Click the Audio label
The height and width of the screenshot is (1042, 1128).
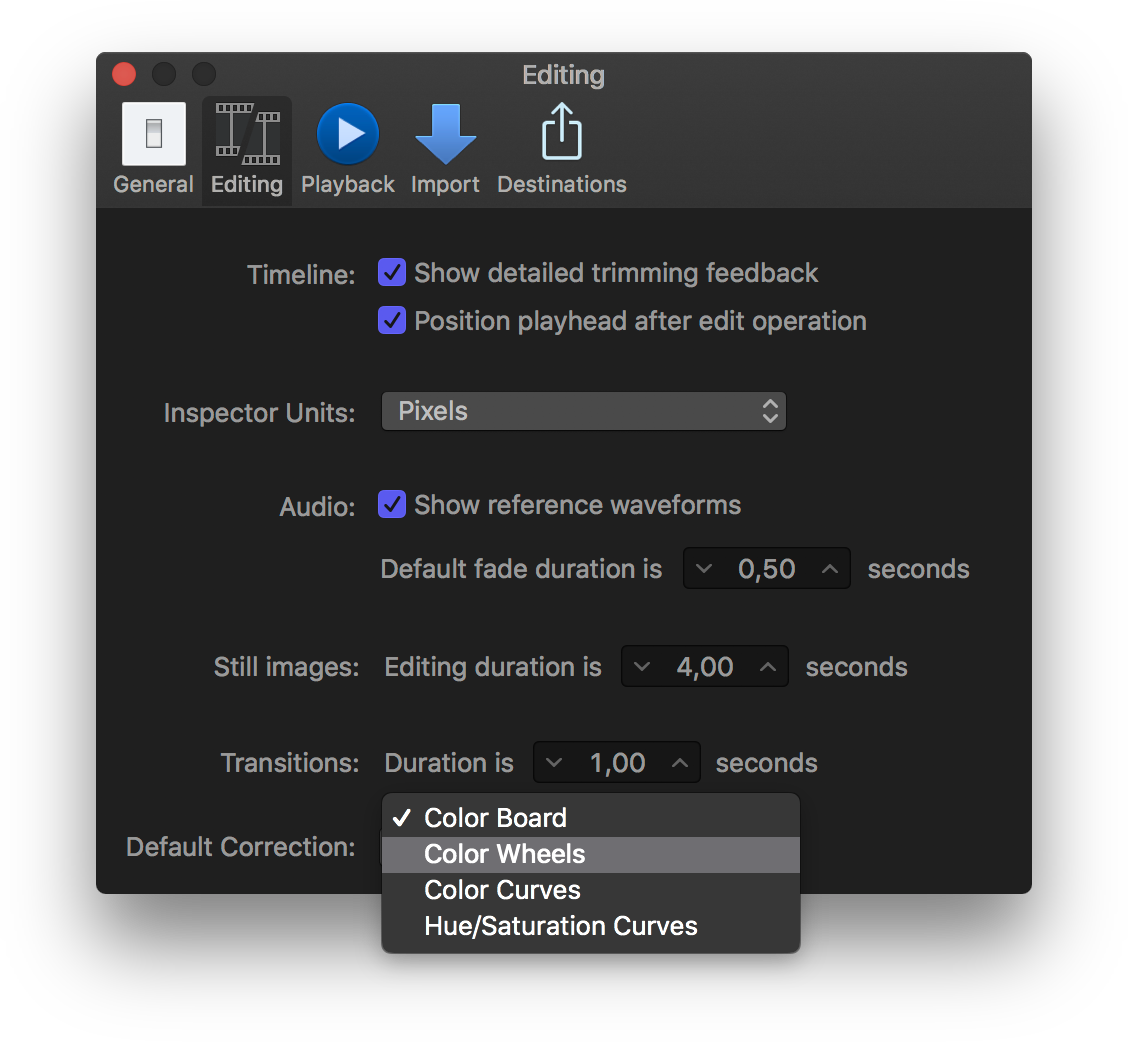point(317,507)
